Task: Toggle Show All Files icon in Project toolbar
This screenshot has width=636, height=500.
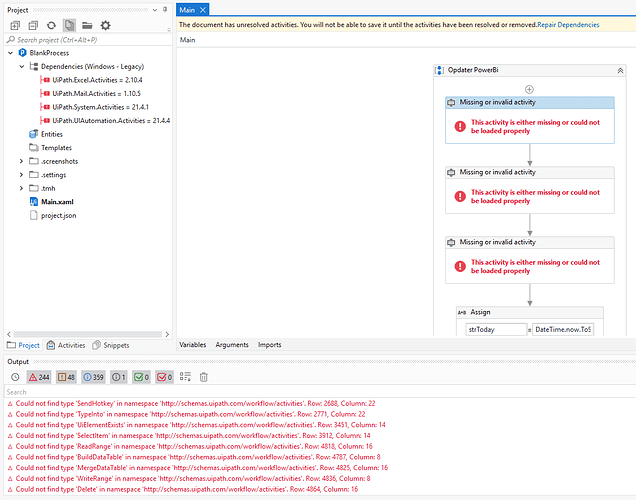Action: pyautogui.click(x=69, y=26)
